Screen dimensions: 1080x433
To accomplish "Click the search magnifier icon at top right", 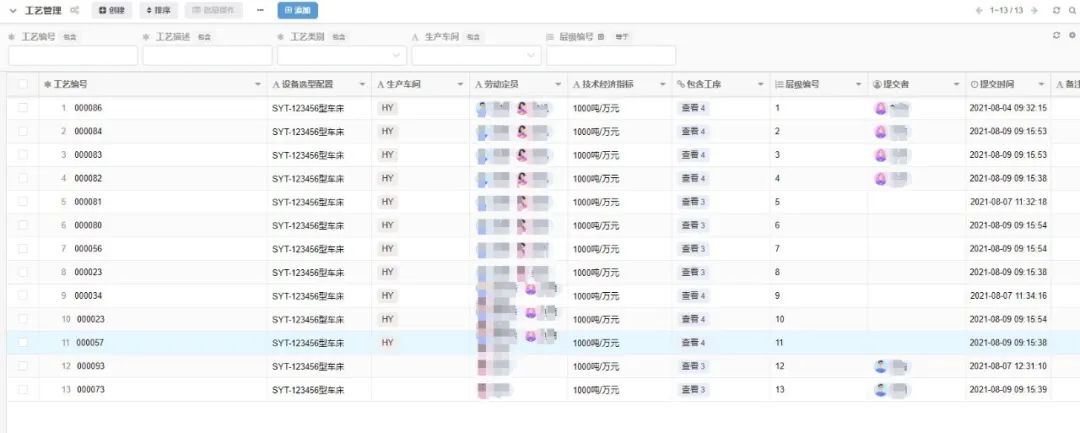I will click(1072, 10).
